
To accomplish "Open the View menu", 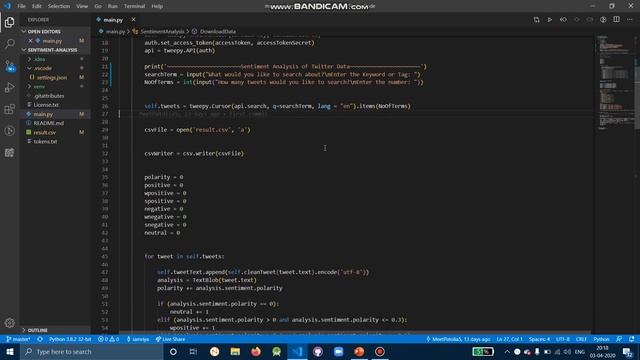I will coord(82,6).
